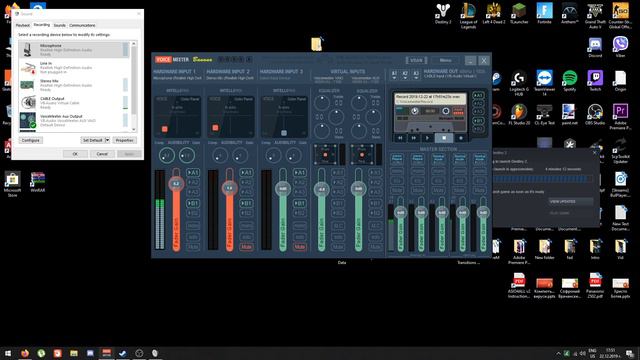Click Hardware Input 1 fader gain knob

(x=176, y=184)
